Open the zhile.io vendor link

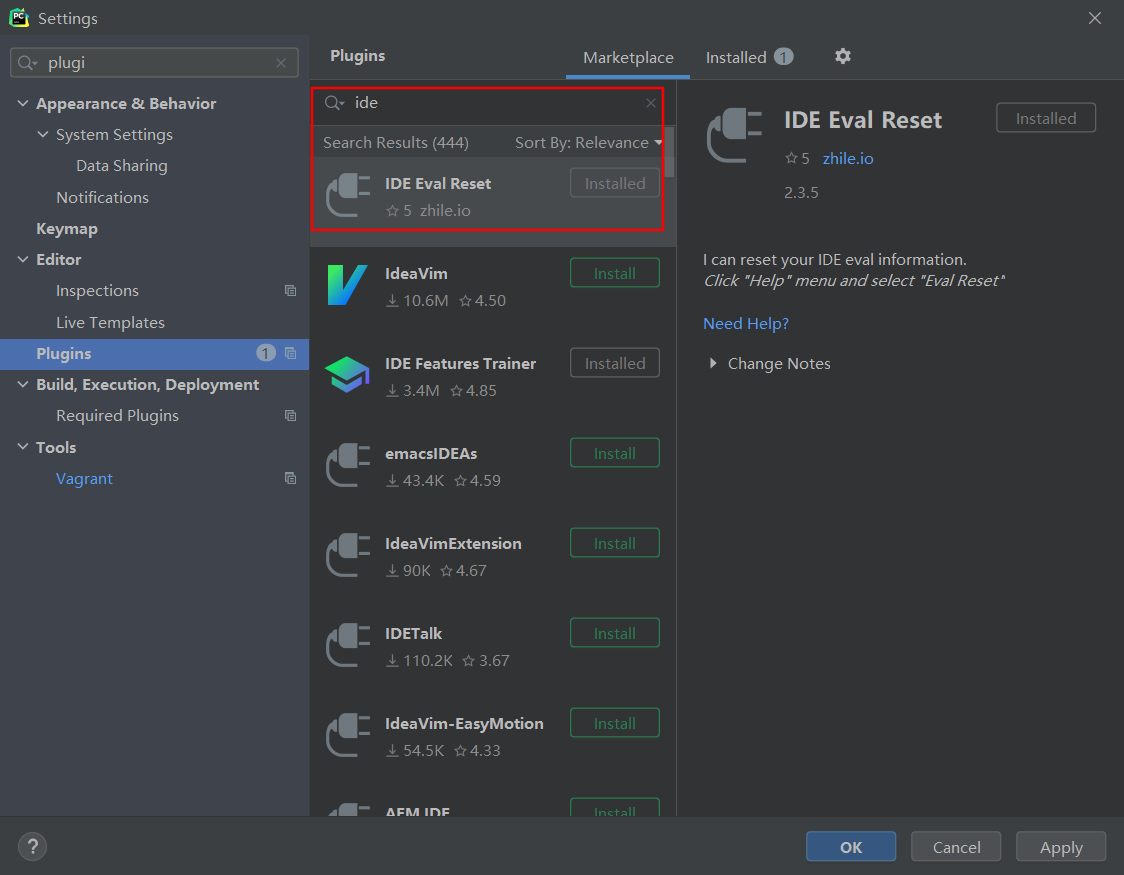[848, 158]
